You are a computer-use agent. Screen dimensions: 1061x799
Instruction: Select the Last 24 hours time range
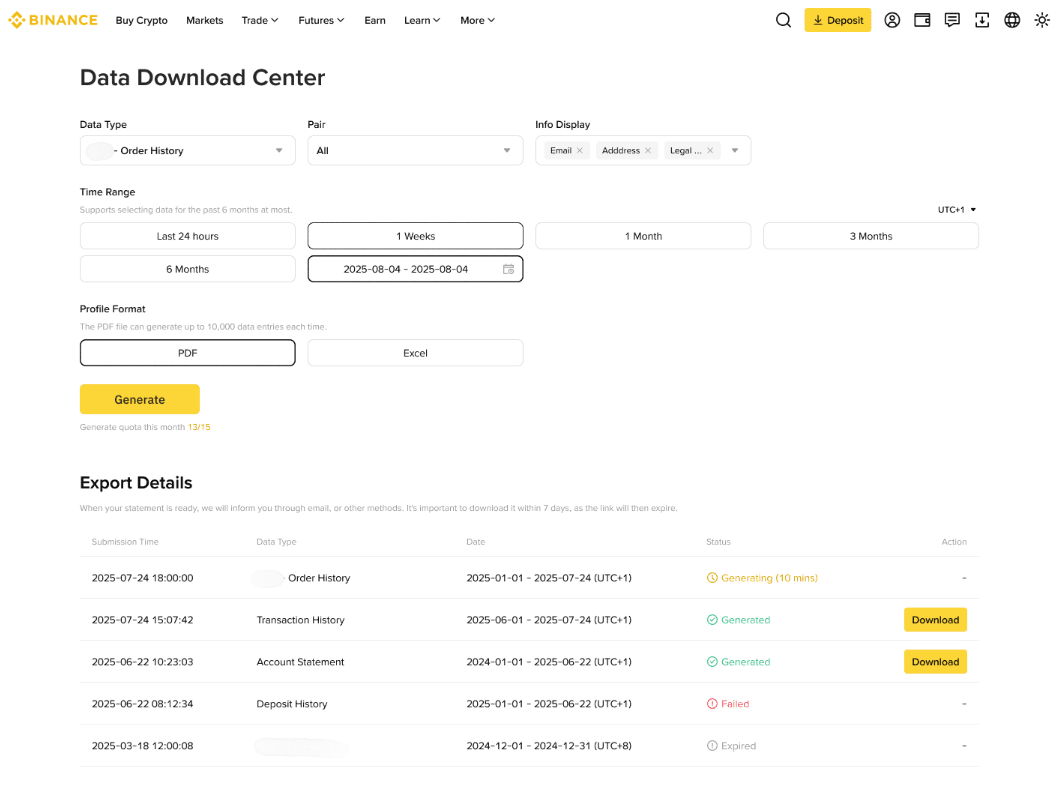point(187,236)
